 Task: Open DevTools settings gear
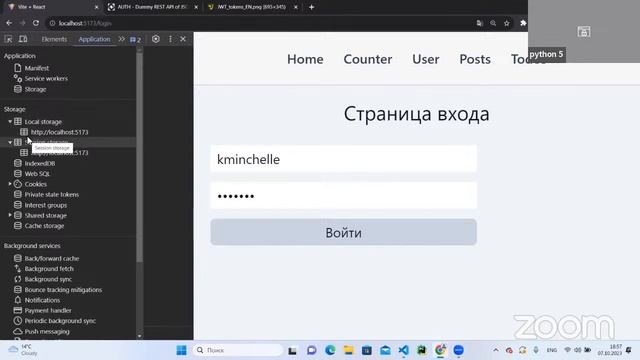click(x=156, y=39)
